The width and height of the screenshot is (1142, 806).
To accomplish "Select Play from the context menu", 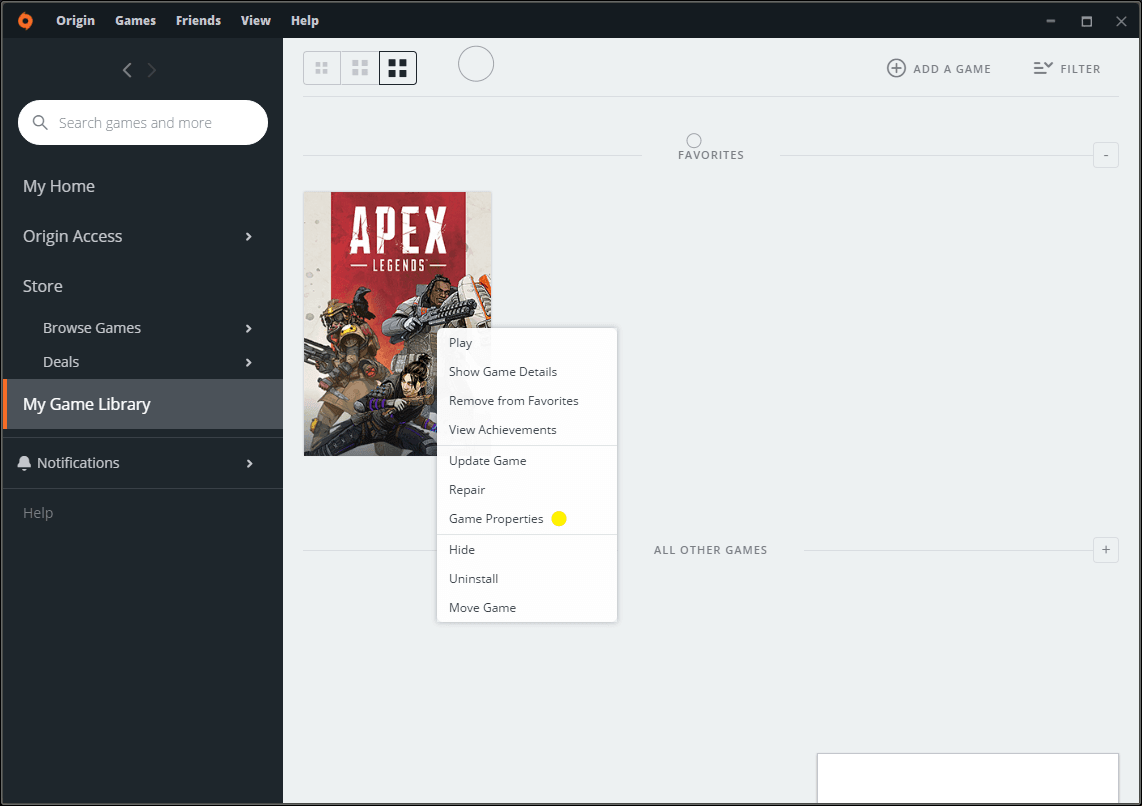I will 527,343.
